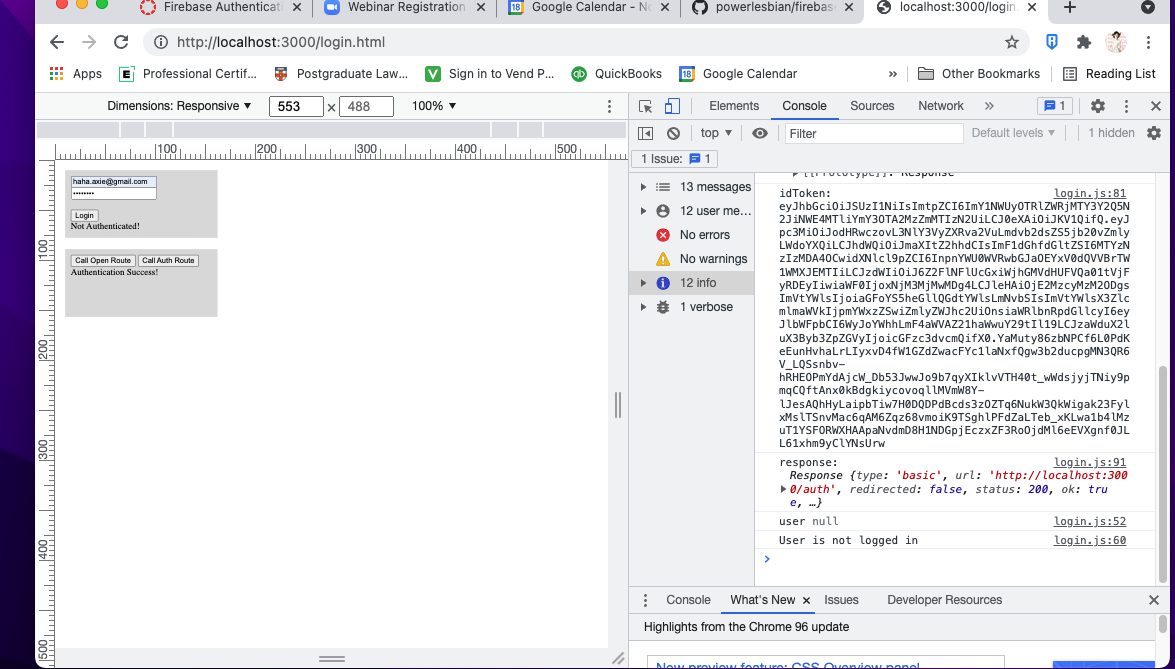Show the console sidebar panel icon
The width and height of the screenshot is (1175, 669).
pos(645,132)
